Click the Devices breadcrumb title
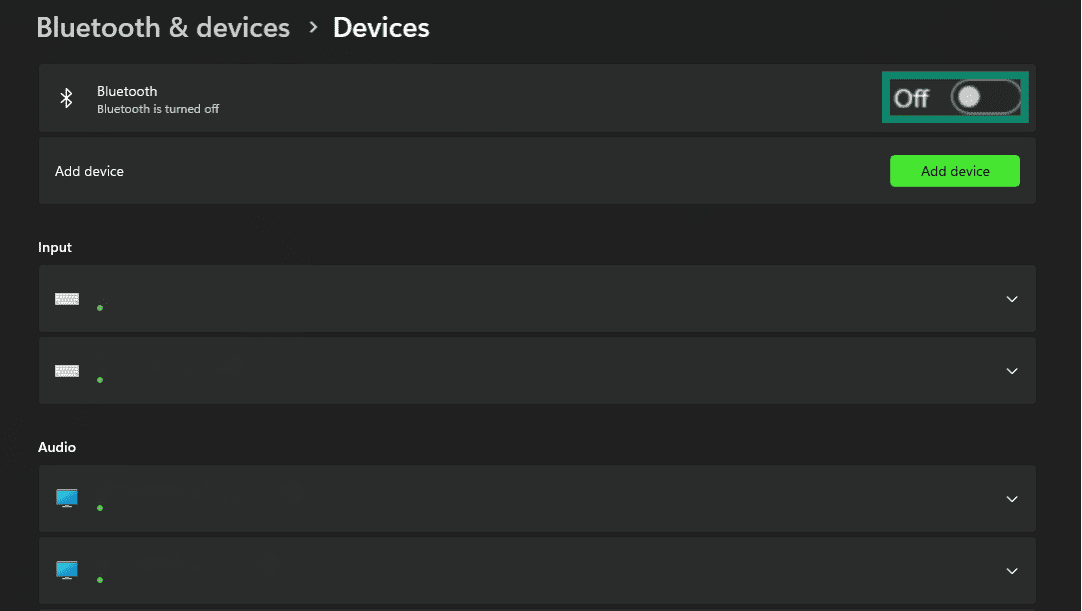 tap(381, 28)
